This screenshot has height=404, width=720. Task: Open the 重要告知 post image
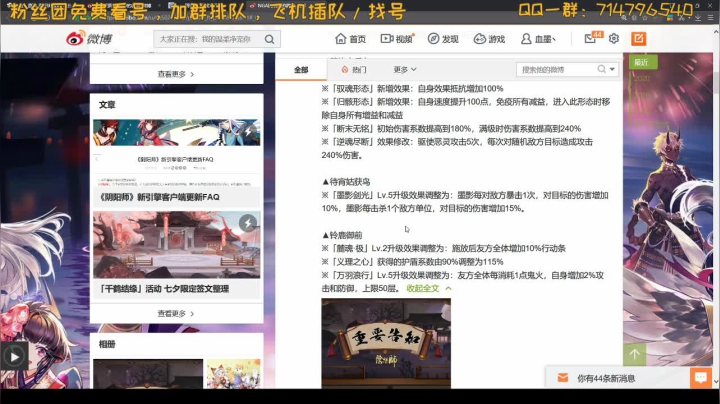coord(386,343)
